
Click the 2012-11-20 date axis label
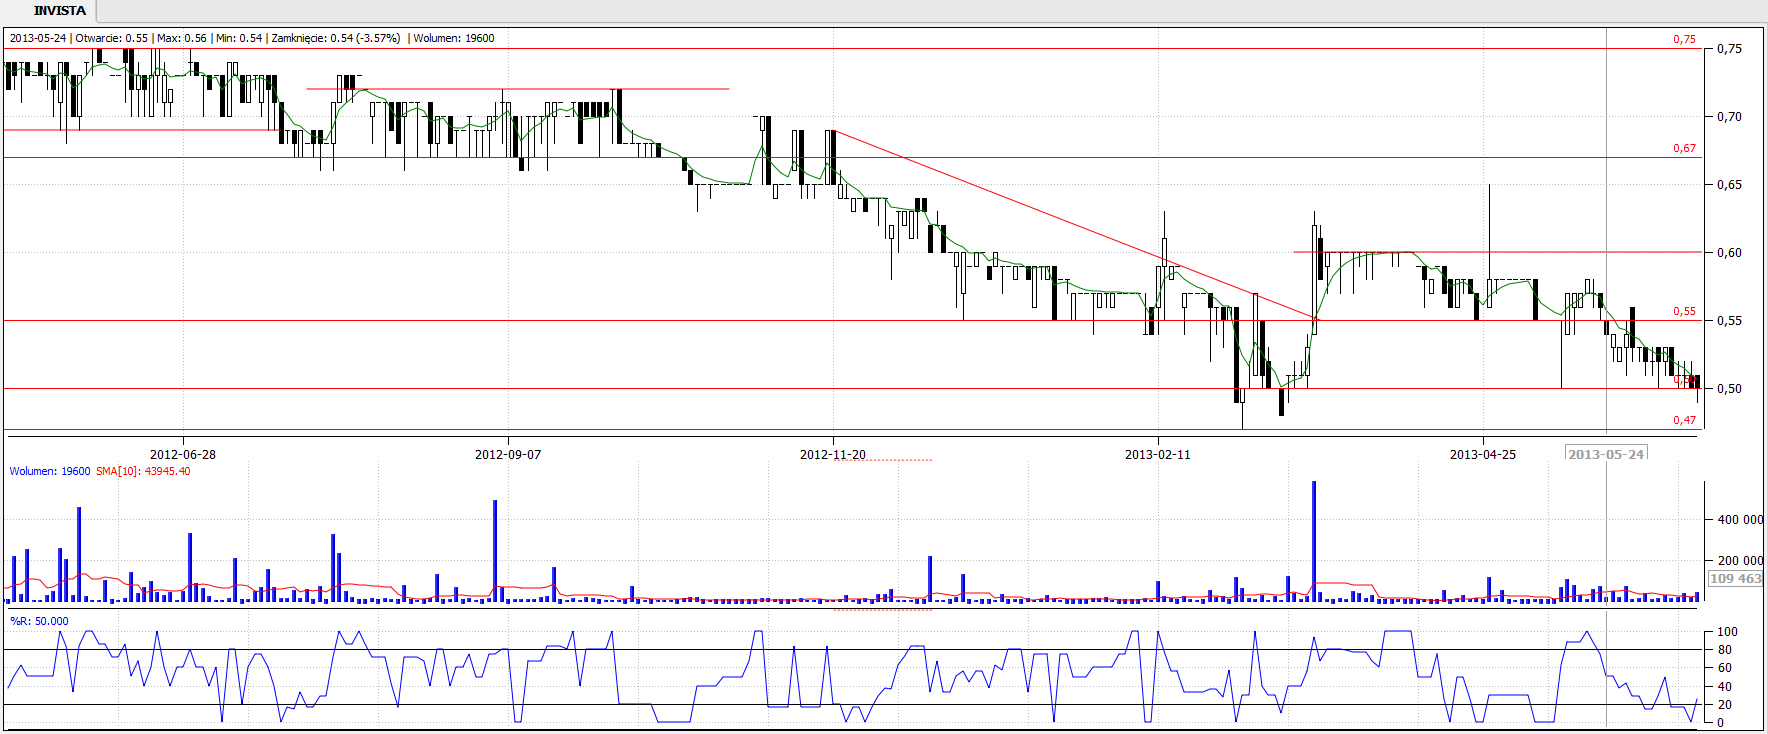pyautogui.click(x=832, y=455)
